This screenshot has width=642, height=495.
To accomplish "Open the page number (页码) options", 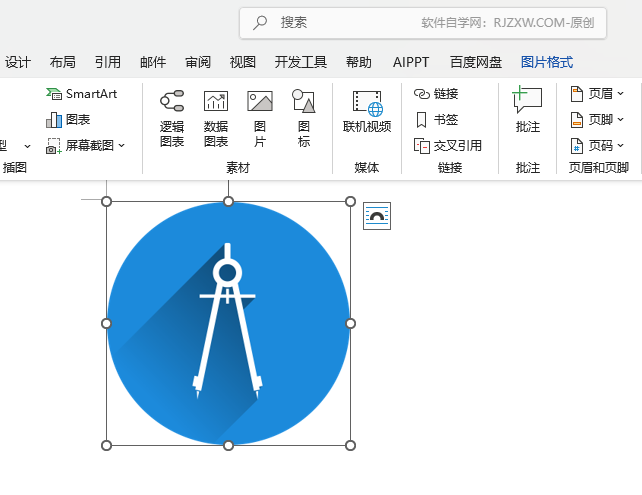I will pyautogui.click(x=597, y=145).
